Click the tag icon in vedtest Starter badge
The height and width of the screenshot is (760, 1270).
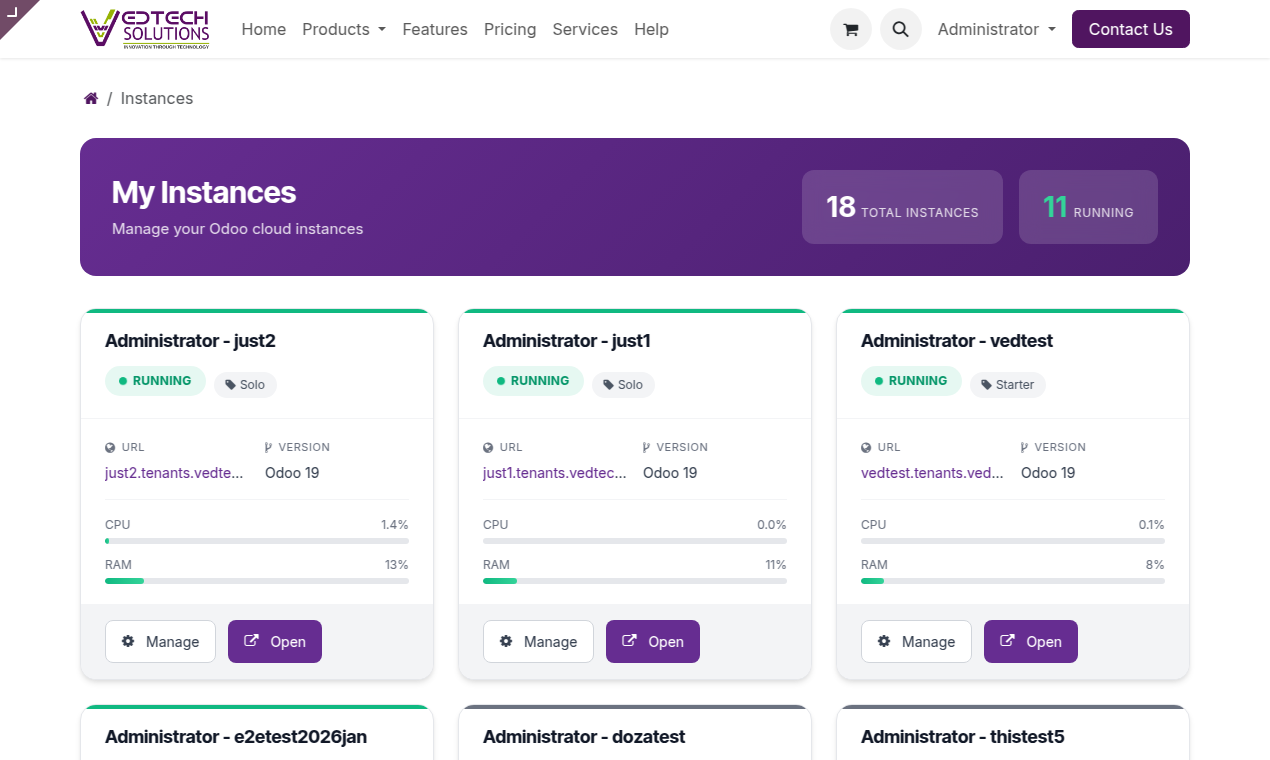(x=986, y=385)
